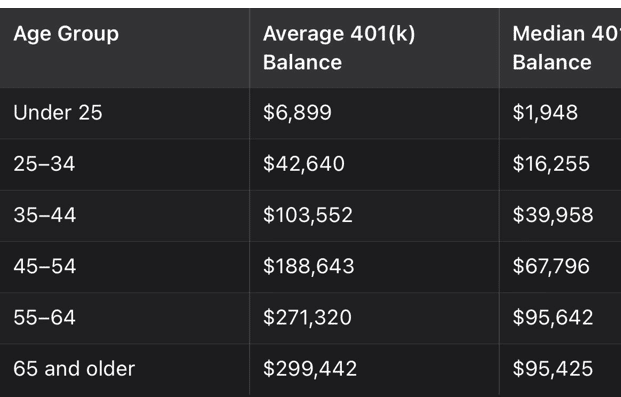Click the $188,643 average balance cell
This screenshot has width=621, height=397.
coord(309,266)
